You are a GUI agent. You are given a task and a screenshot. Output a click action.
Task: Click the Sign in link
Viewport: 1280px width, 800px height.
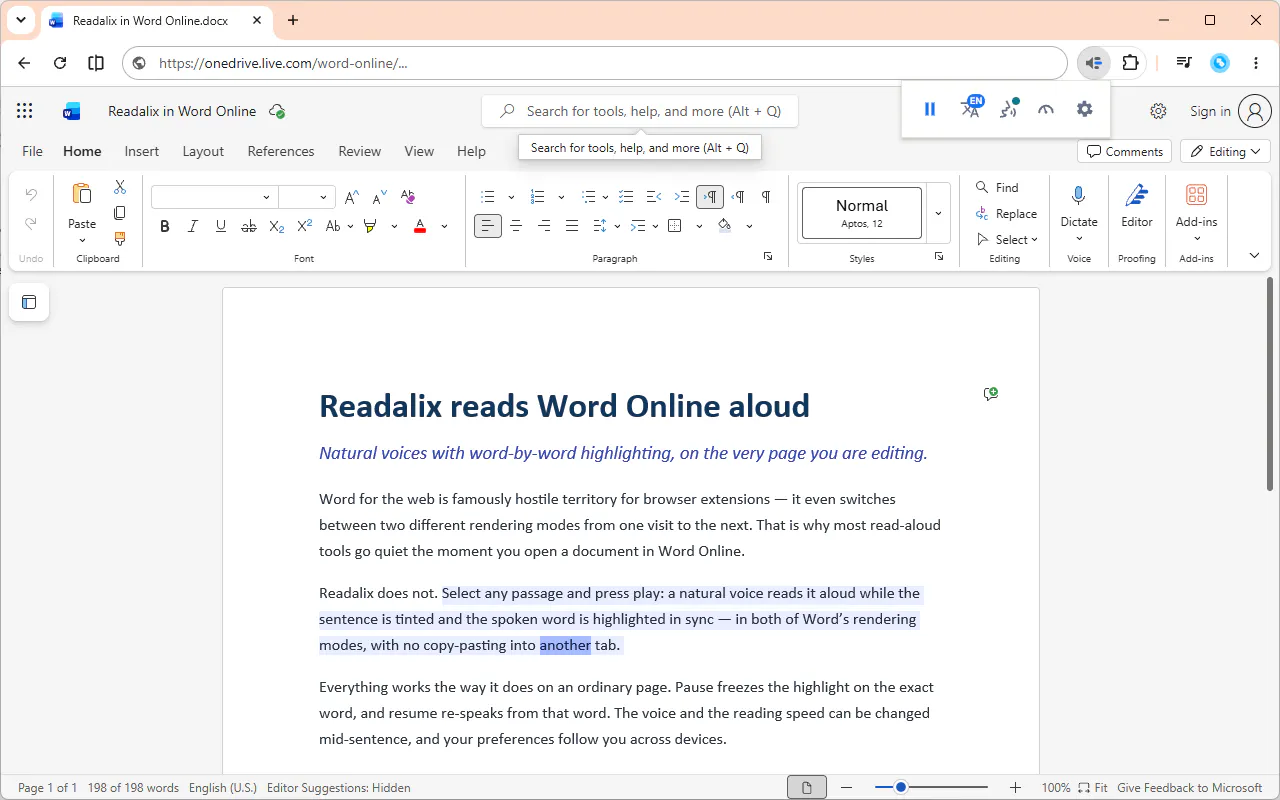coord(1210,111)
